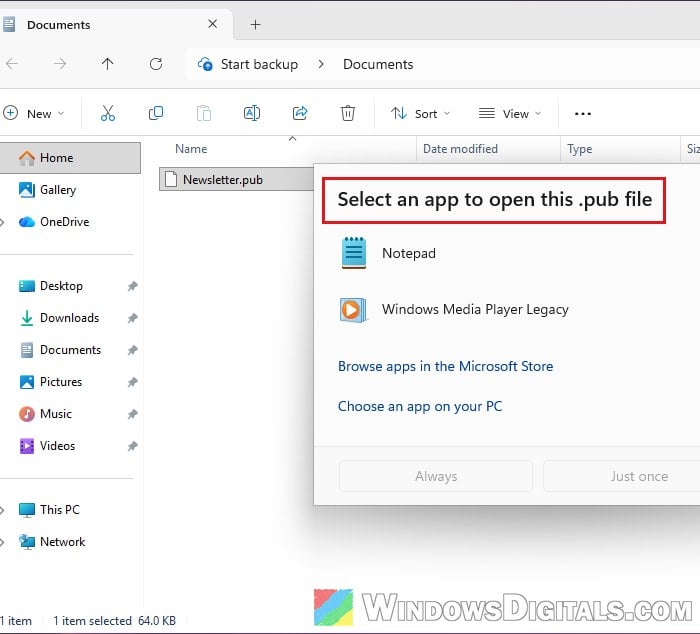The image size is (700, 634).
Task: Click Browse apps in the Microsoft Store
Action: point(446,367)
